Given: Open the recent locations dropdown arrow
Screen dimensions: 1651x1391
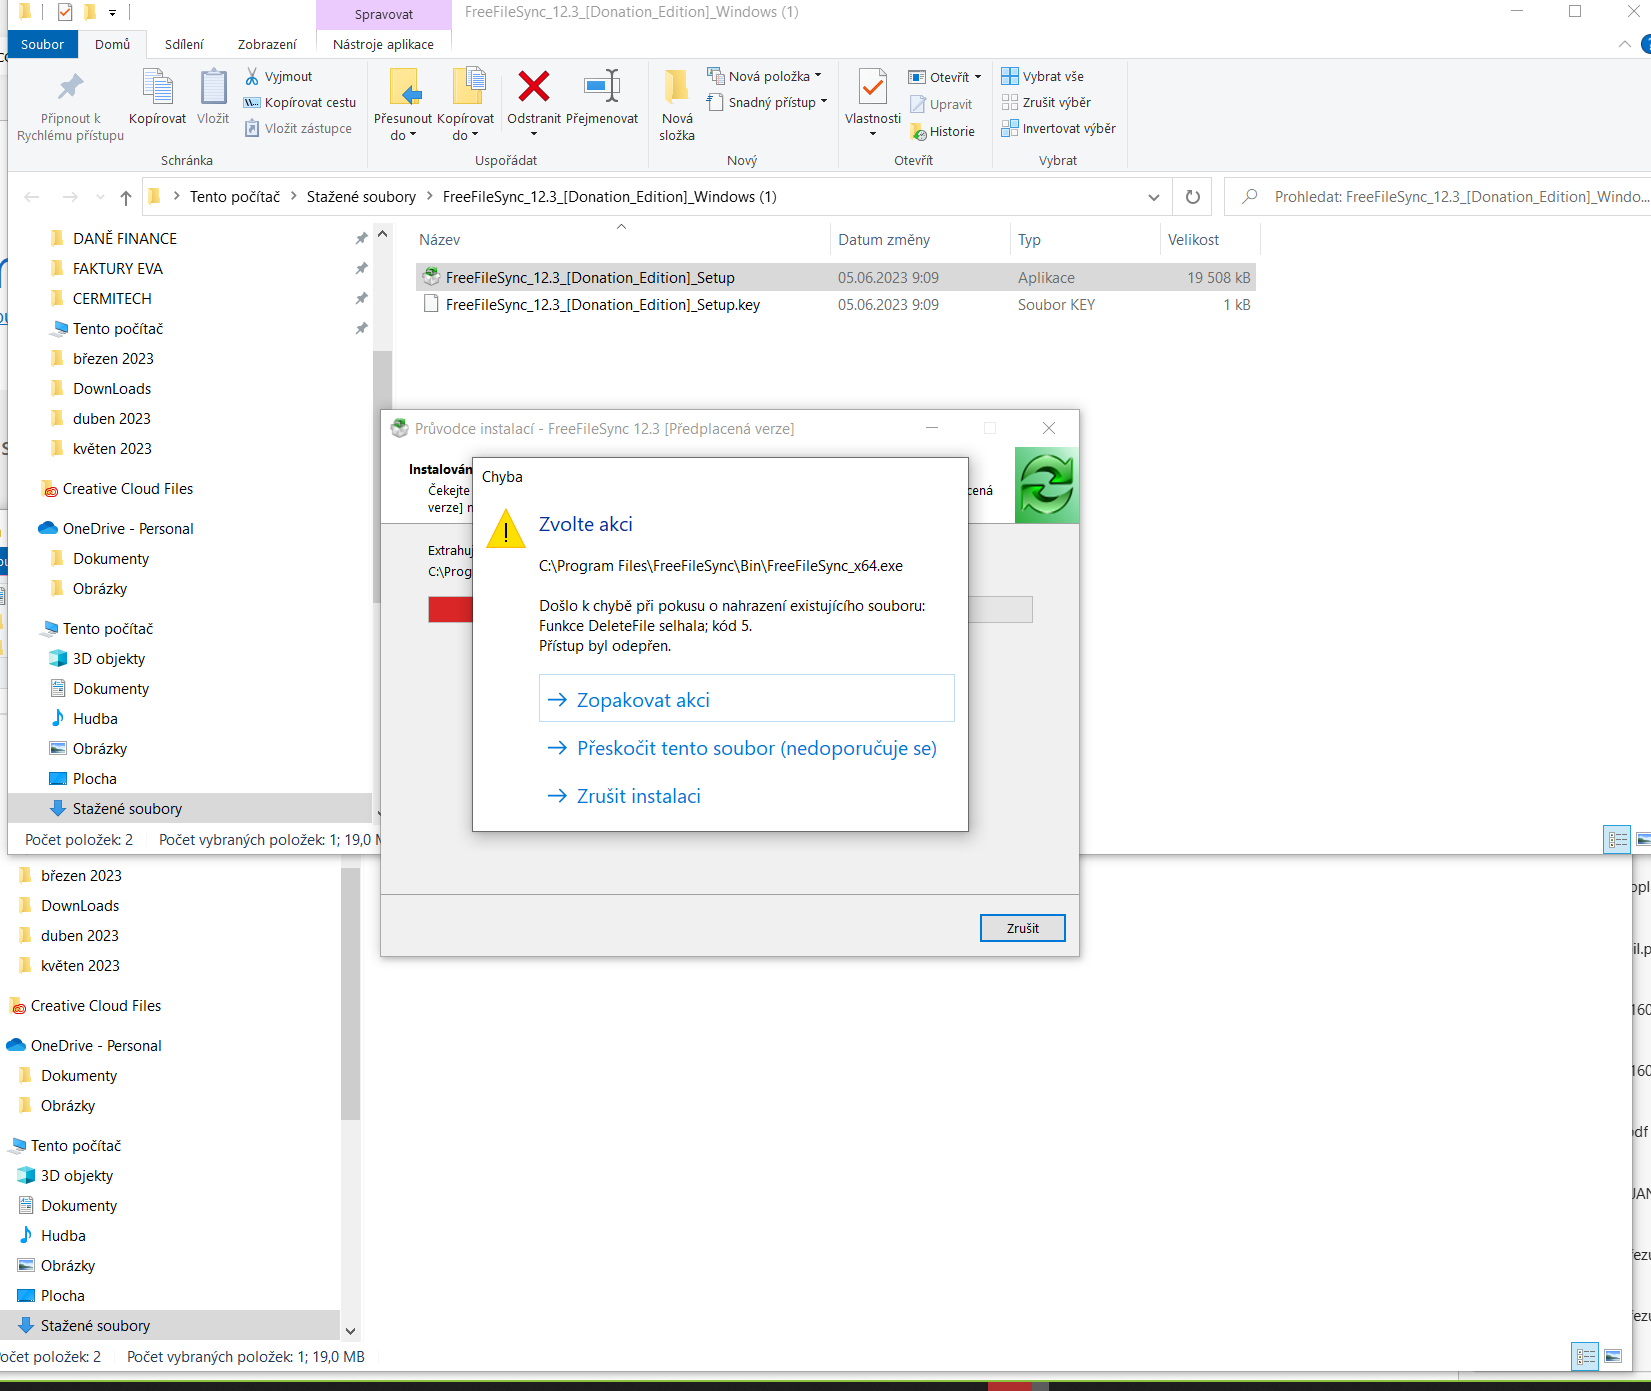Looking at the screenshot, I should tap(100, 197).
